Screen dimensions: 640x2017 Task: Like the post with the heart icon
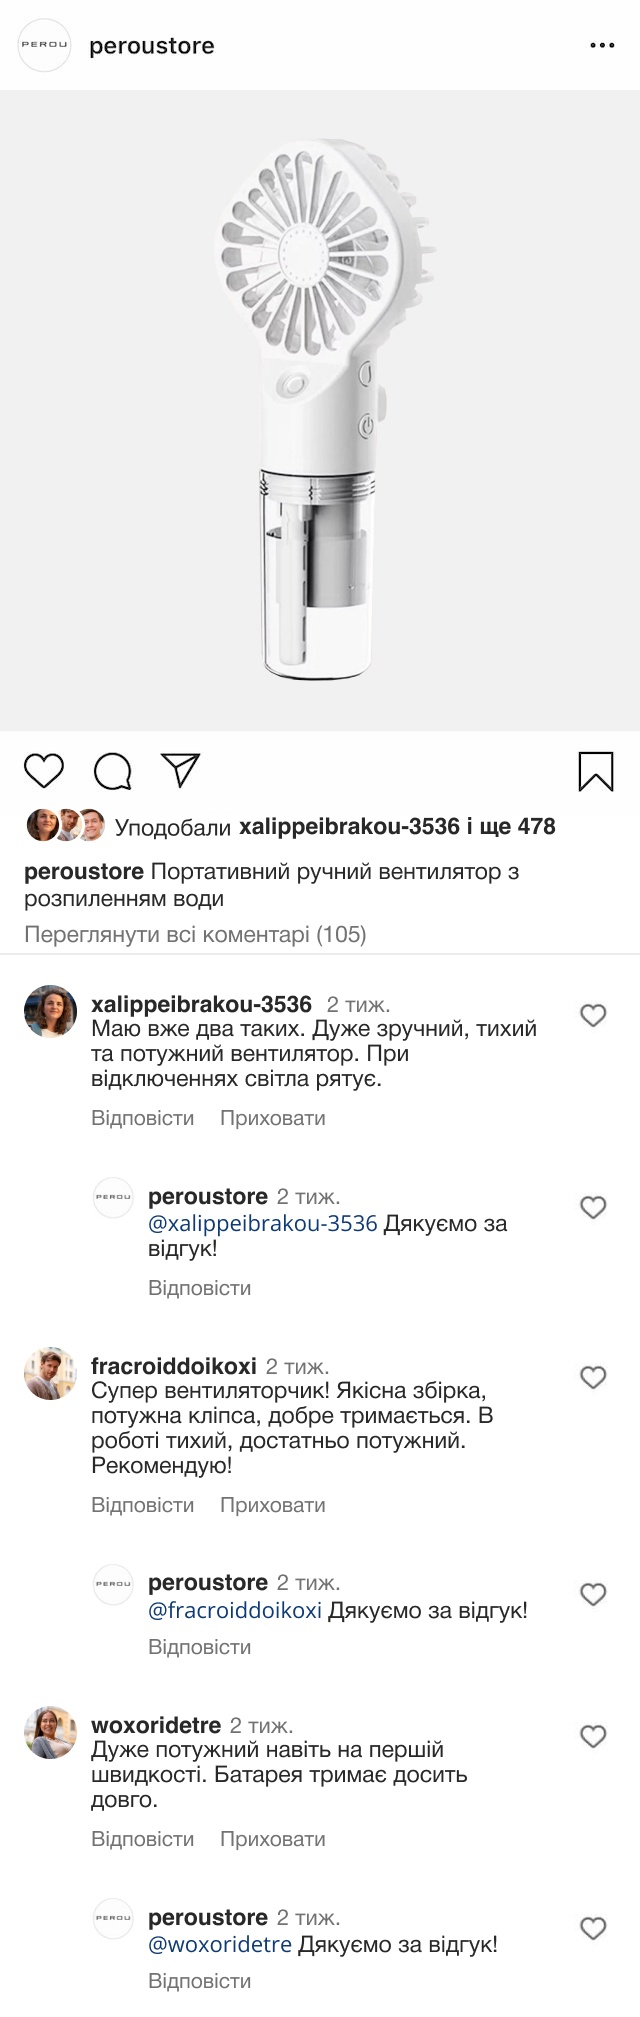click(44, 771)
